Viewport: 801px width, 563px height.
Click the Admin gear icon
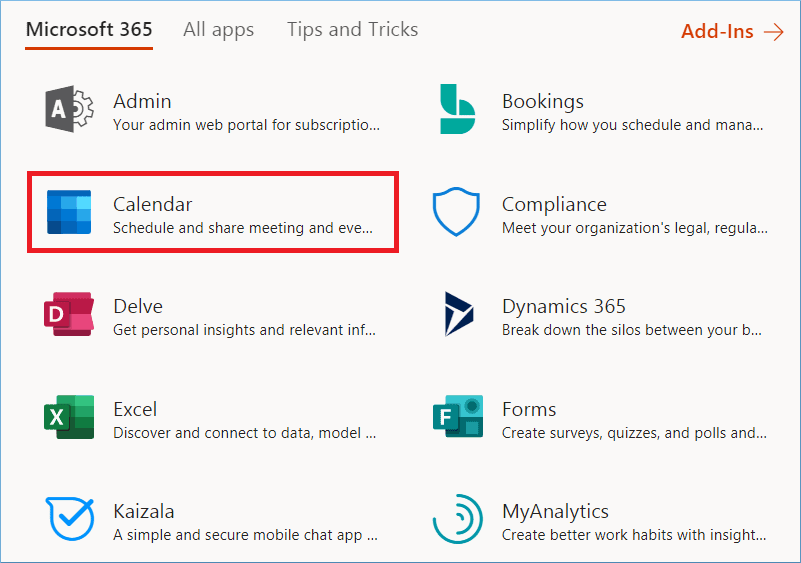(70, 109)
